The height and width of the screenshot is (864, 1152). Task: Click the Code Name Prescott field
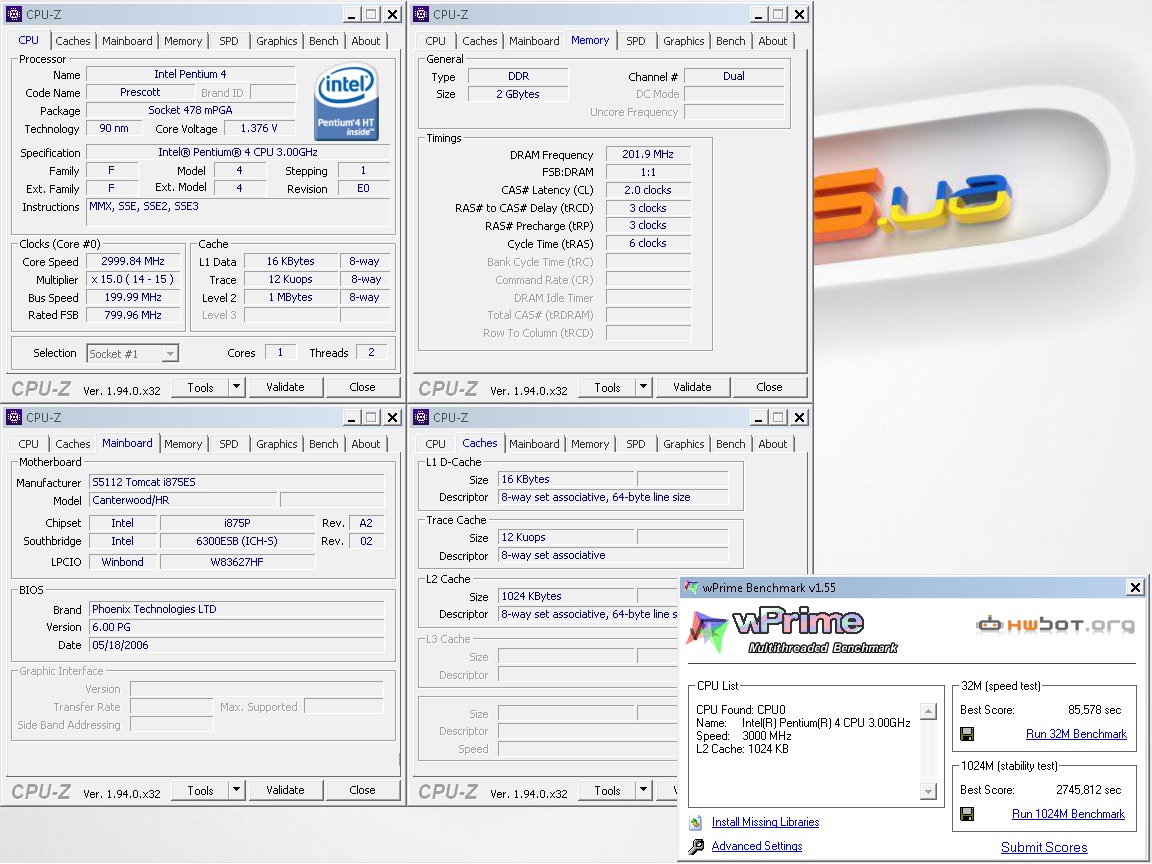coord(140,92)
